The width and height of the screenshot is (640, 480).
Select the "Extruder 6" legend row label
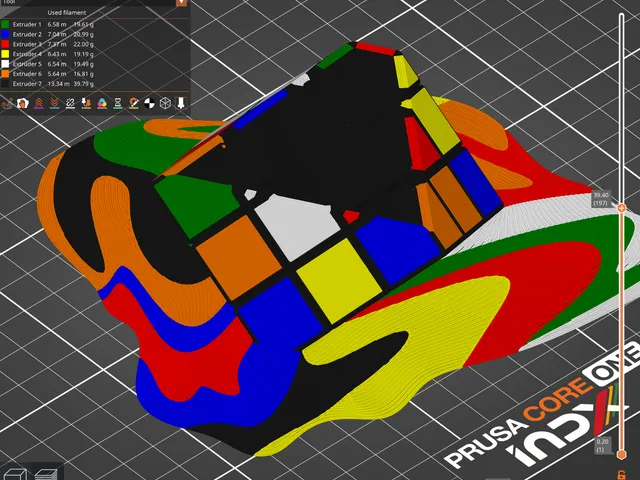(27, 74)
